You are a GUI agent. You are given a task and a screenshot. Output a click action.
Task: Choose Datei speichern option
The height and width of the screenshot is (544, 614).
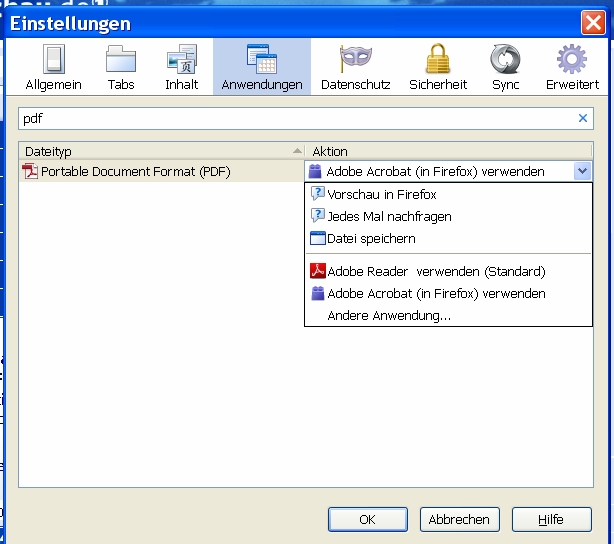click(448, 238)
